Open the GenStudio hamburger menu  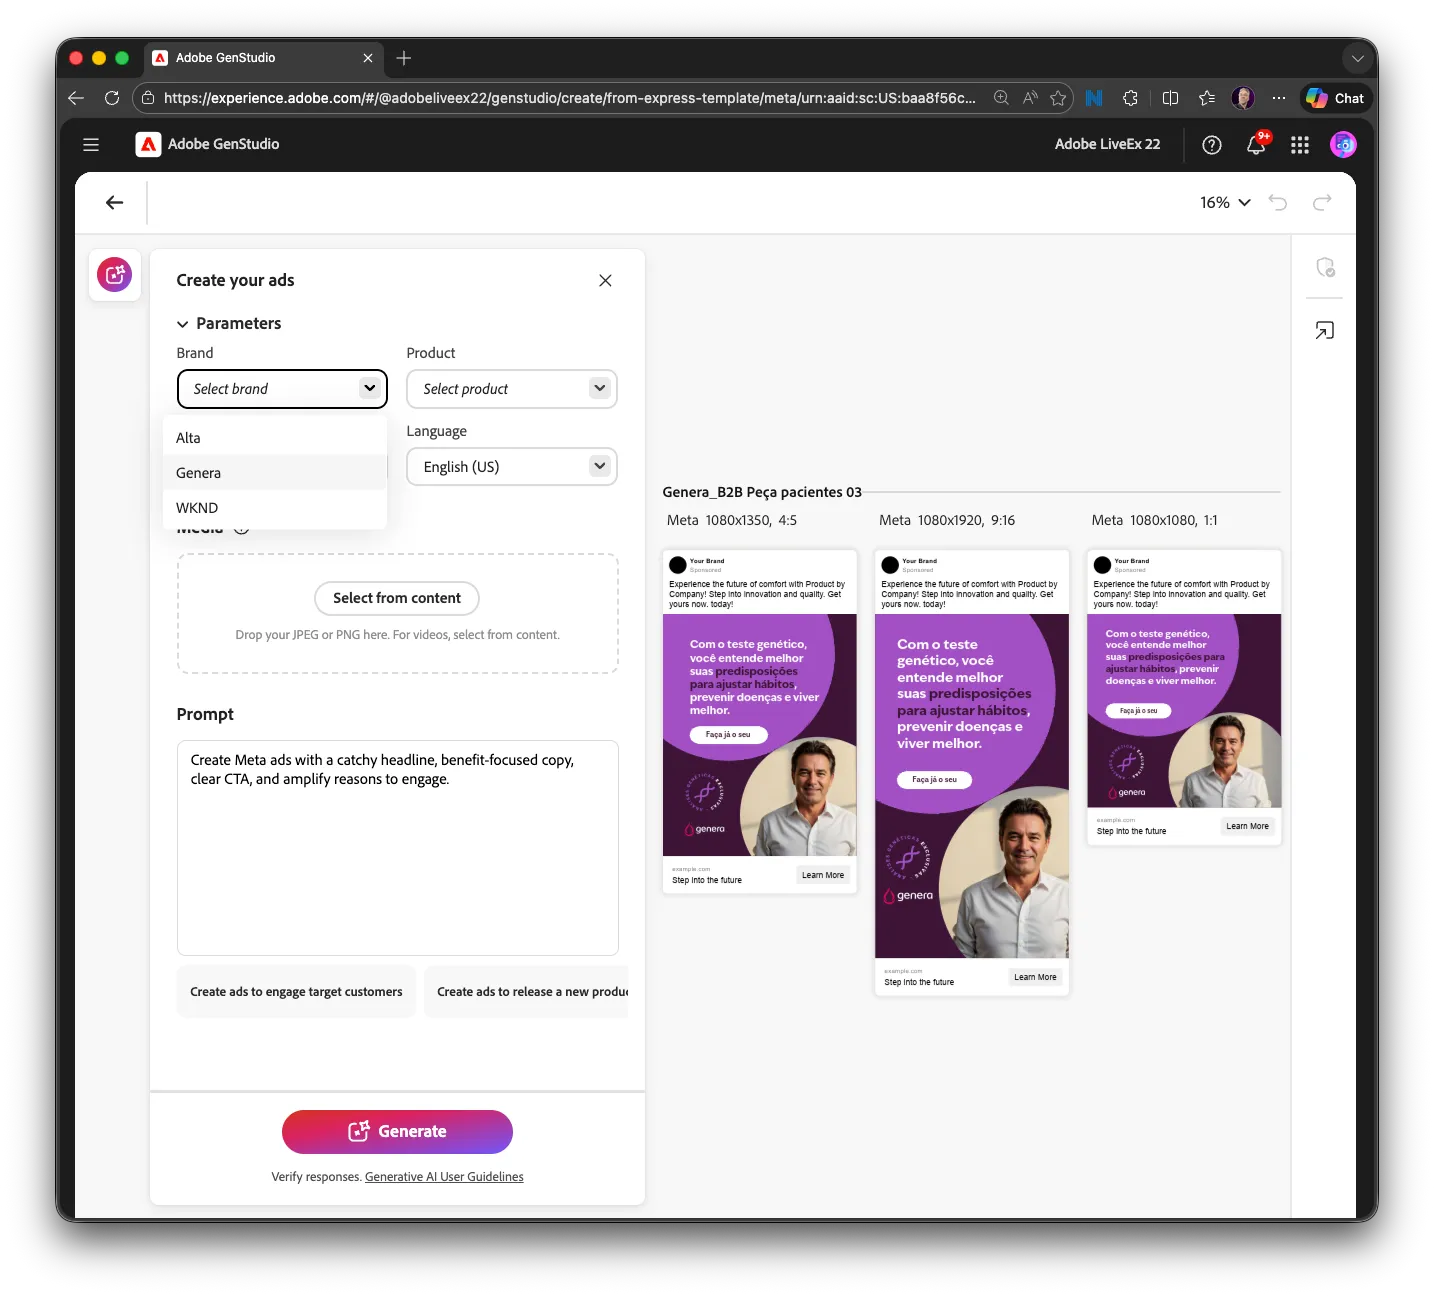click(91, 145)
